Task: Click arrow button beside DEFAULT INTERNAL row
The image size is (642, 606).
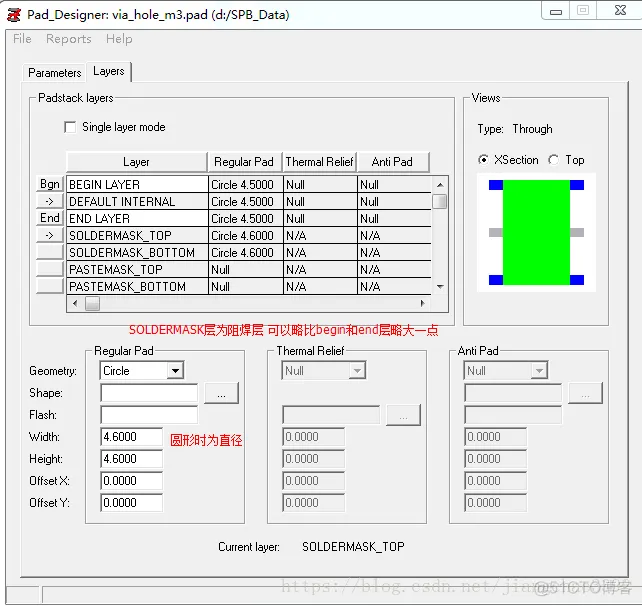Action: click(50, 201)
